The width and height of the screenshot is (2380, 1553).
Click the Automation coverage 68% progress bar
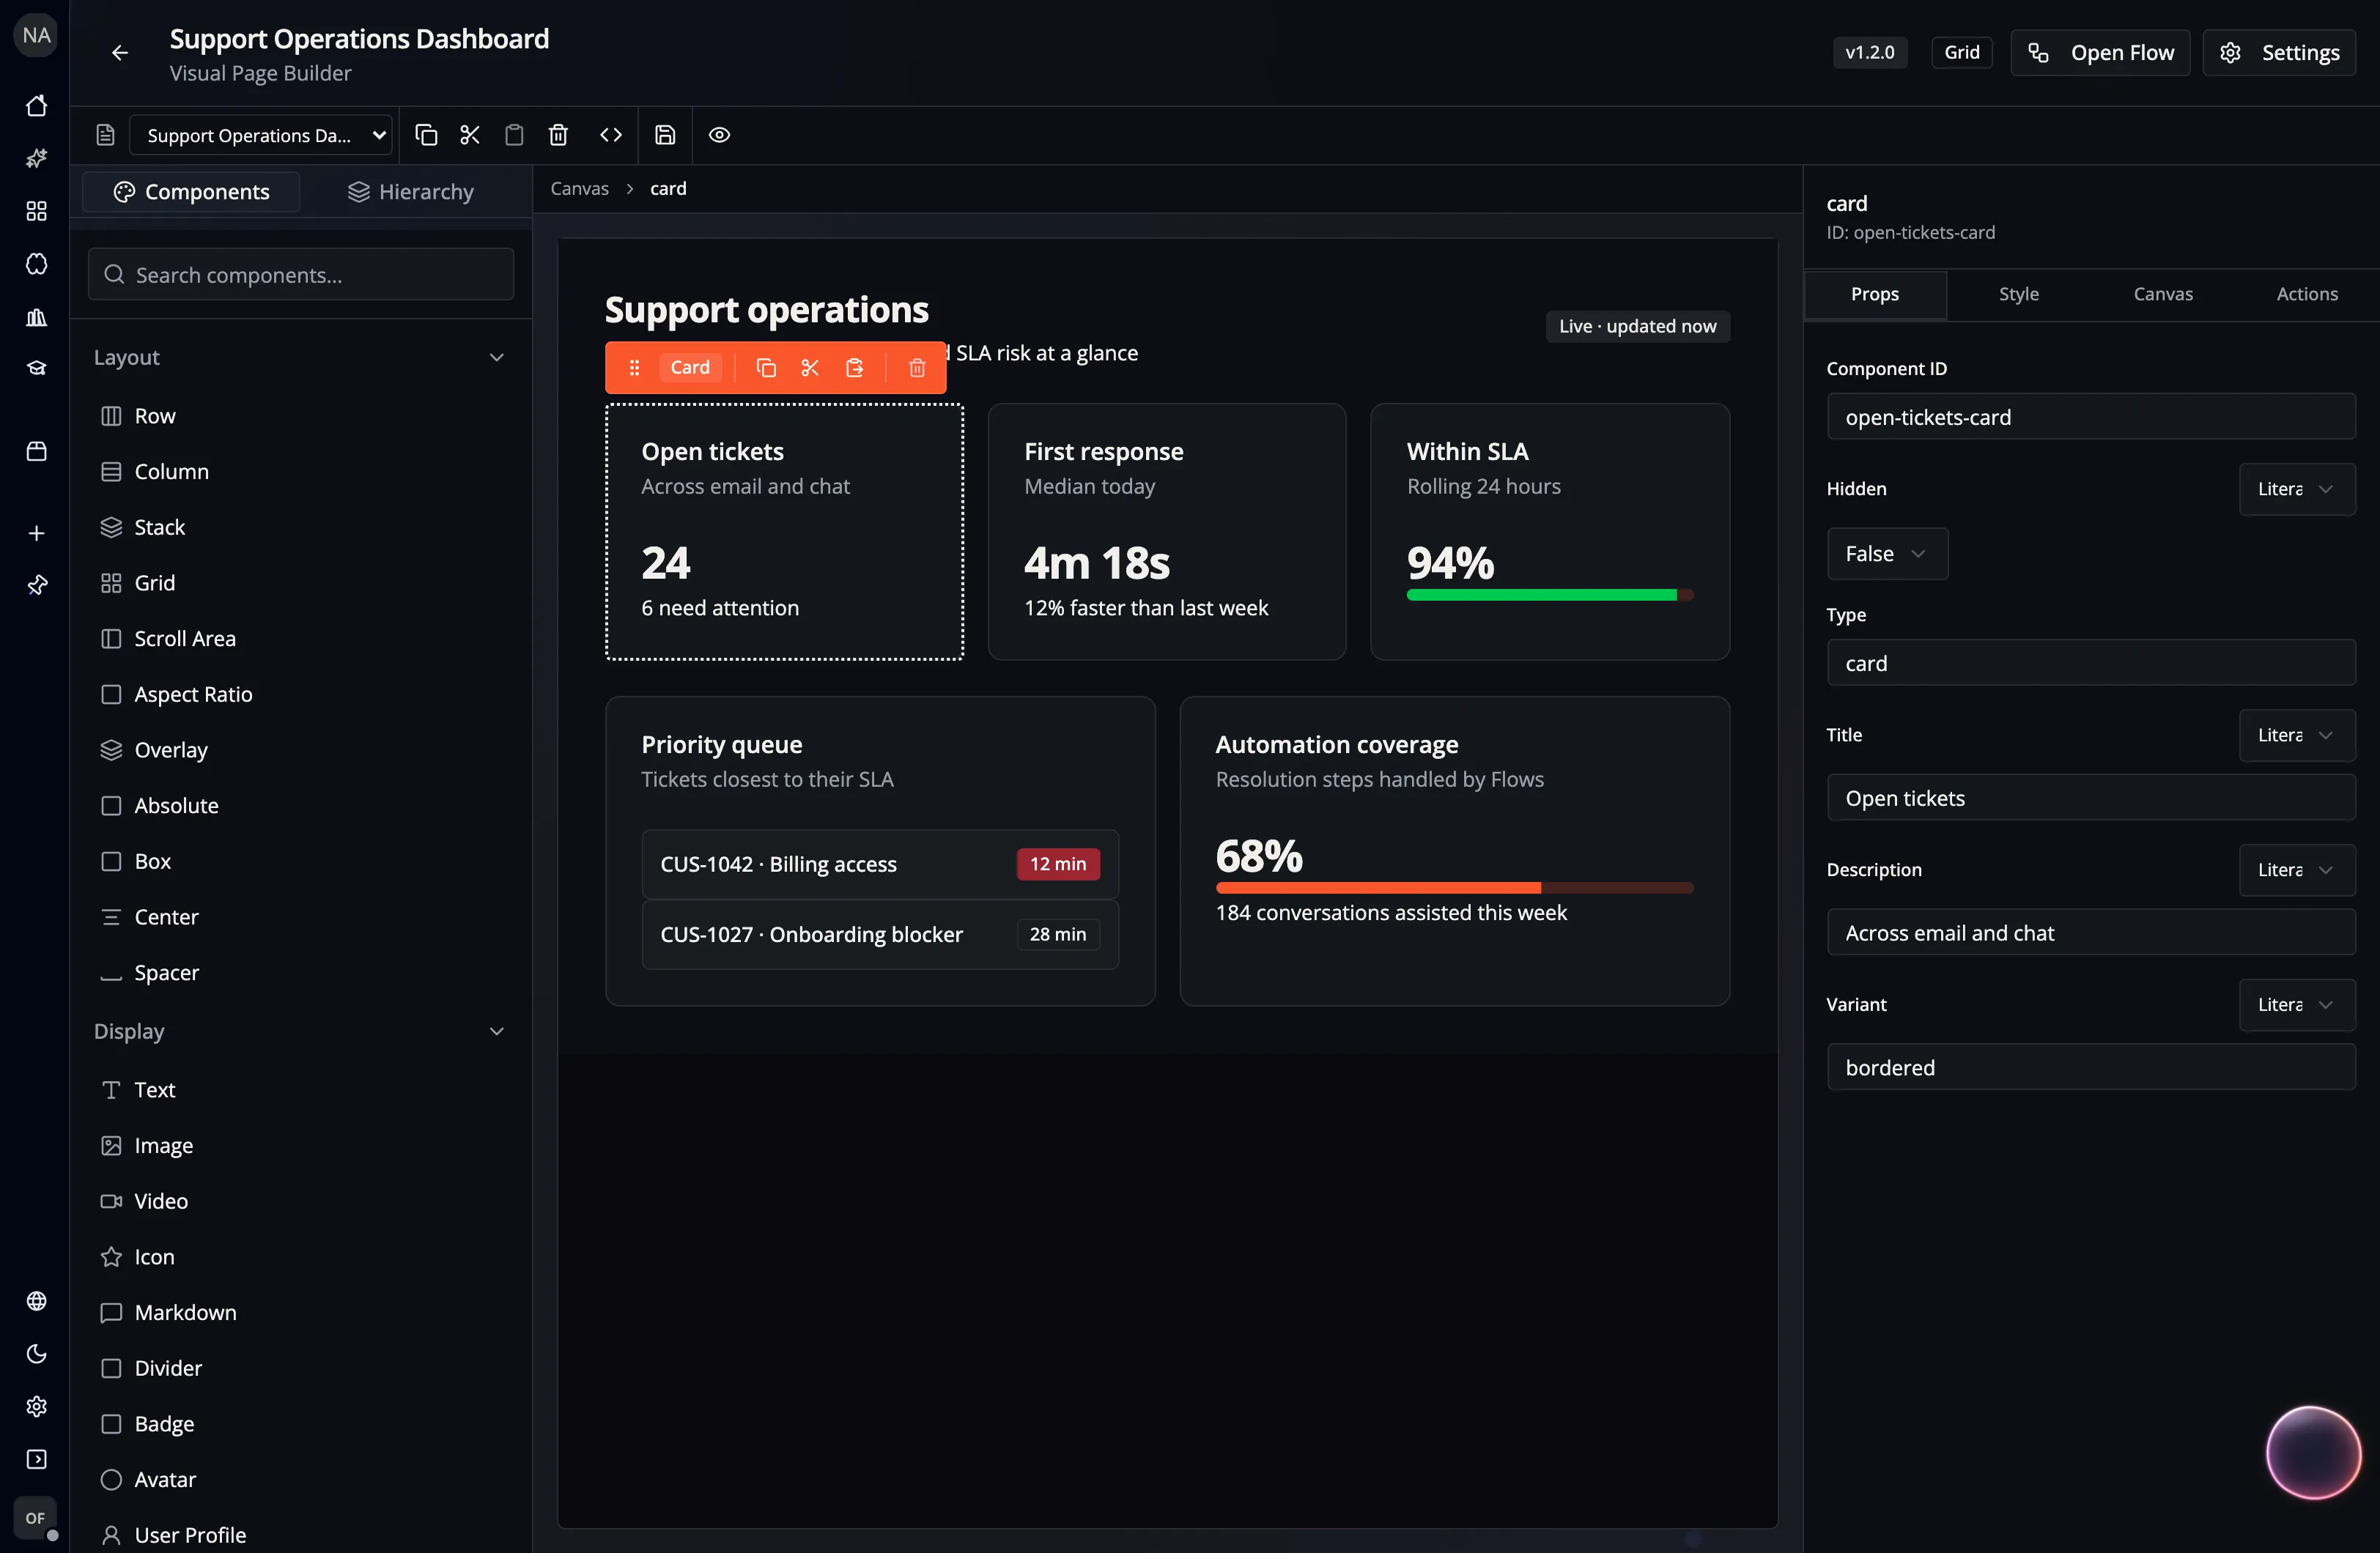(1454, 889)
